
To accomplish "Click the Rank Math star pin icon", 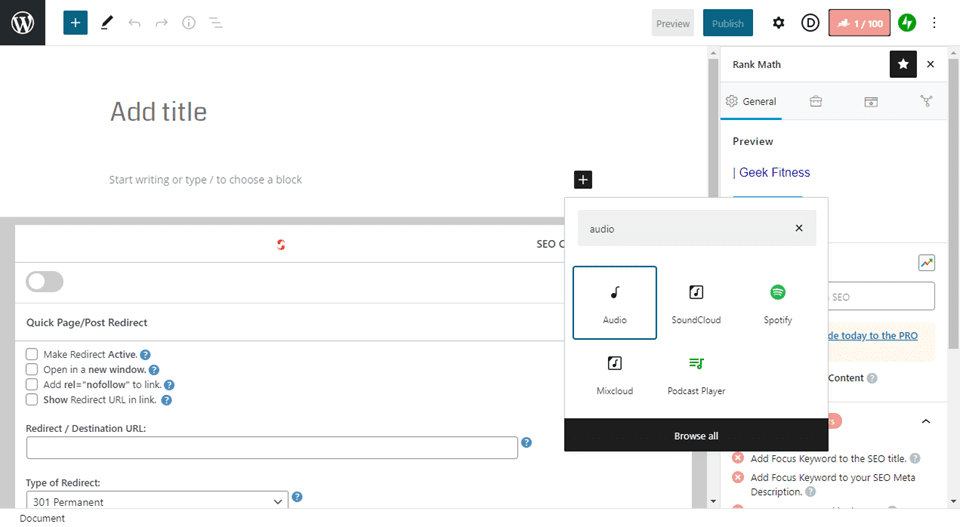I will coord(903,64).
